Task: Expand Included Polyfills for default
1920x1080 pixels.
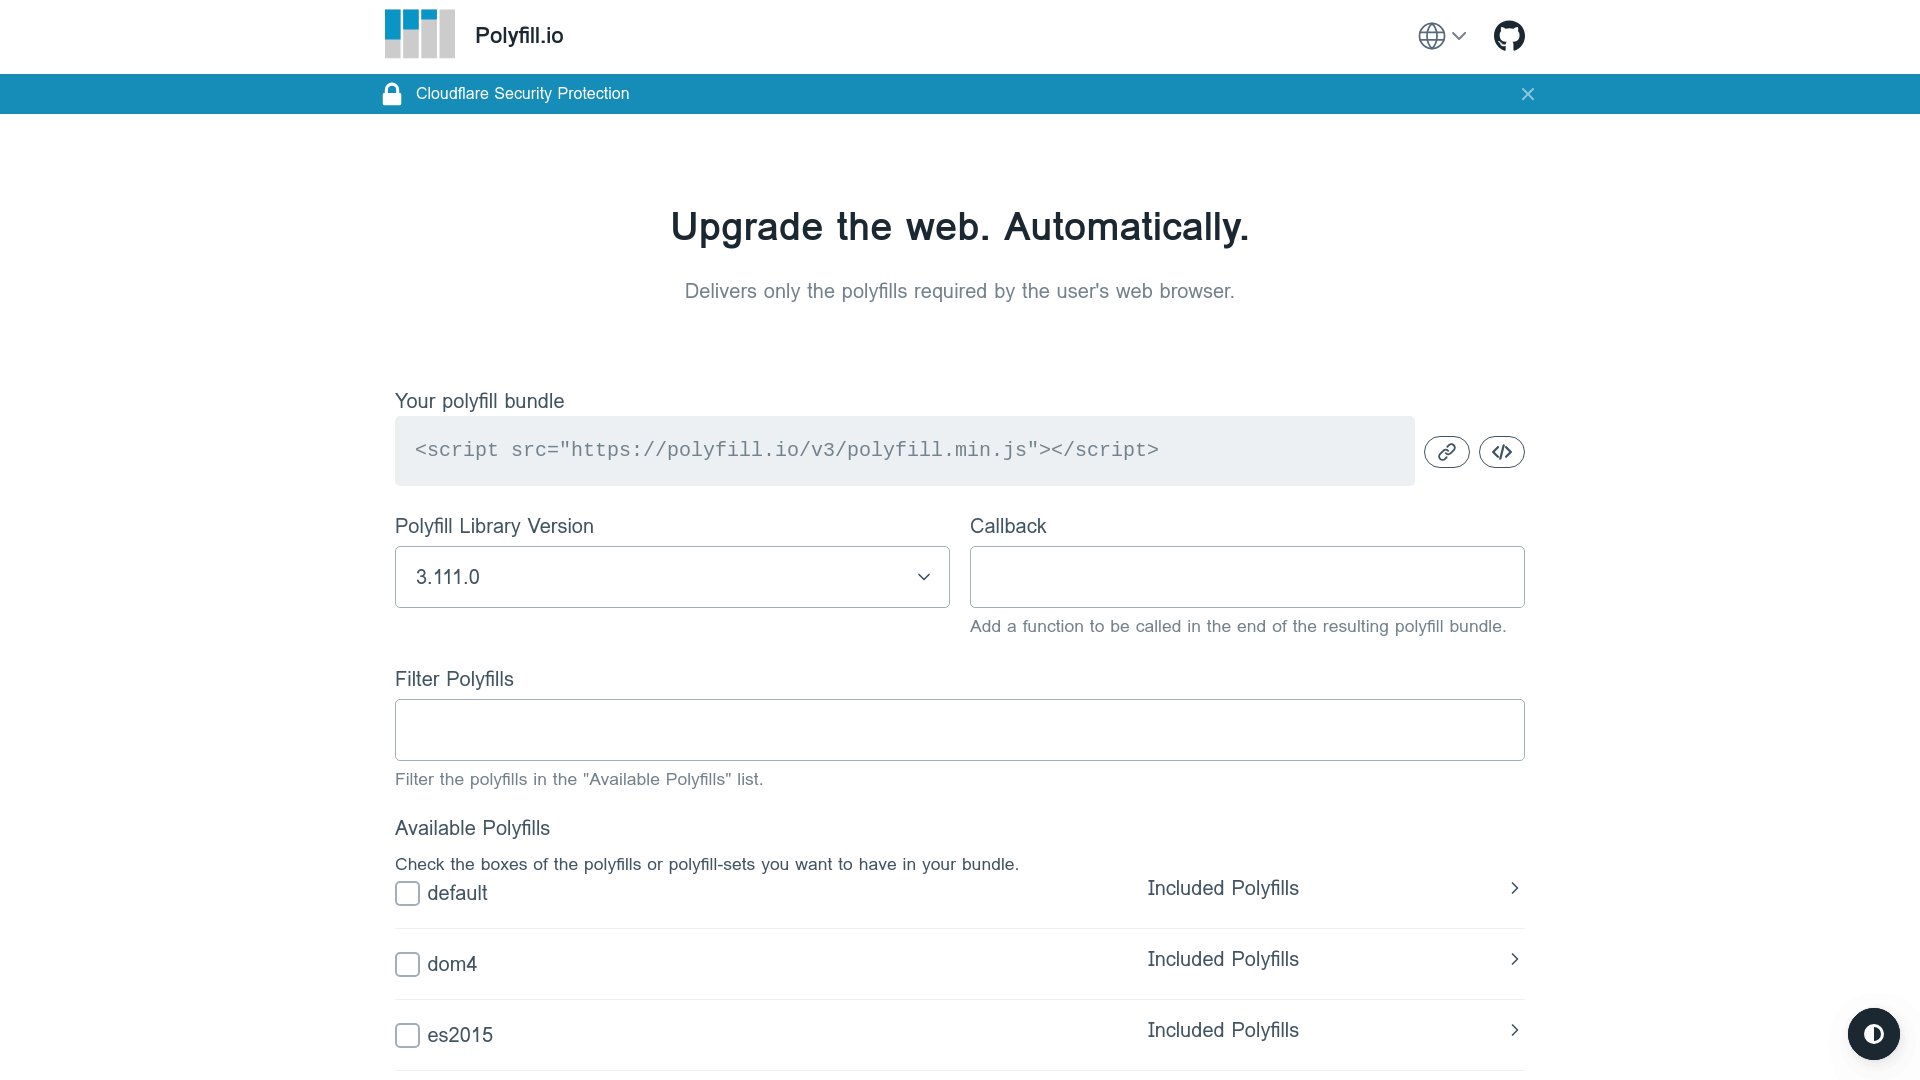Action: [1335, 888]
